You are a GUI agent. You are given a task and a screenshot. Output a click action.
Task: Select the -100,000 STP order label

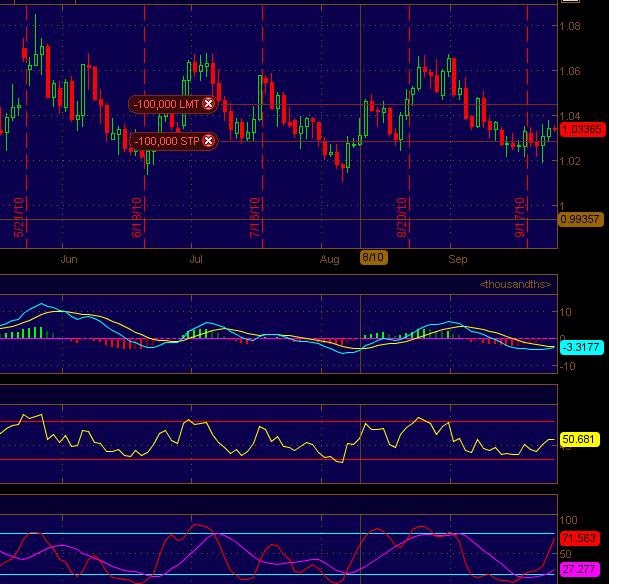(x=166, y=141)
